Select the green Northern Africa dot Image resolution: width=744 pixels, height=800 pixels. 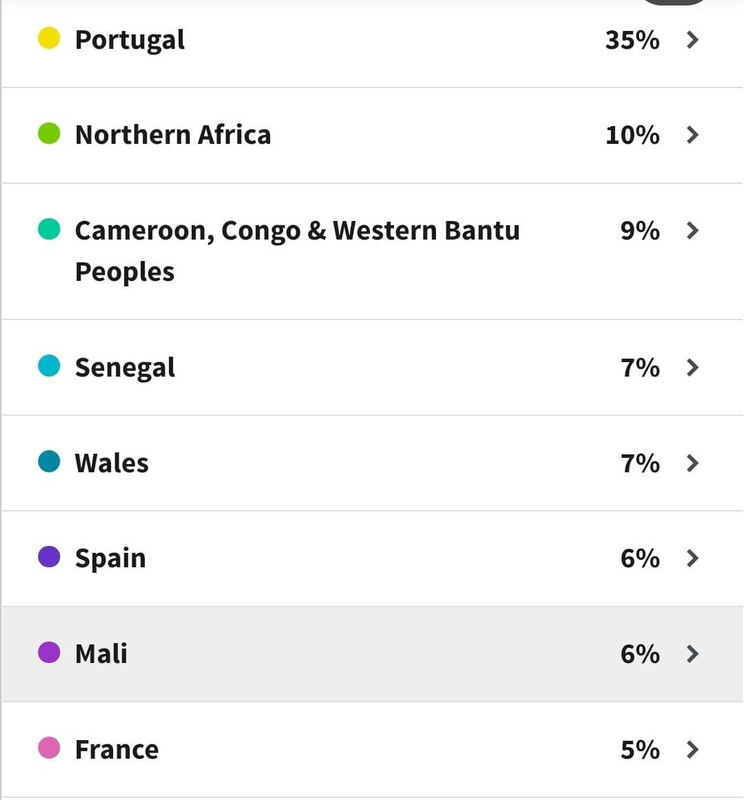49,133
